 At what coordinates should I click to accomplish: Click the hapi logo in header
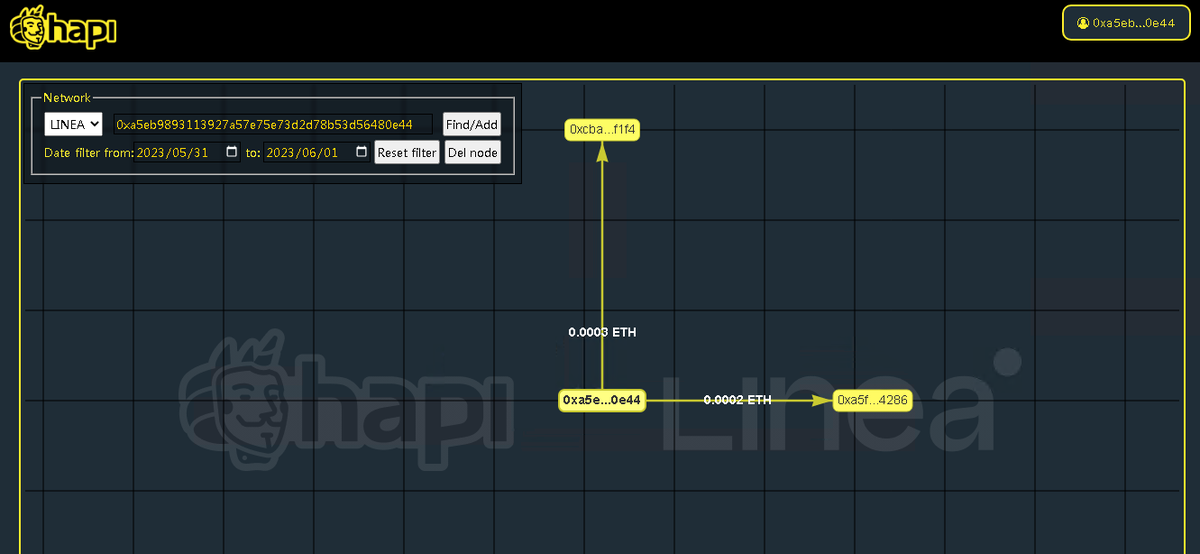pyautogui.click(x=63, y=29)
